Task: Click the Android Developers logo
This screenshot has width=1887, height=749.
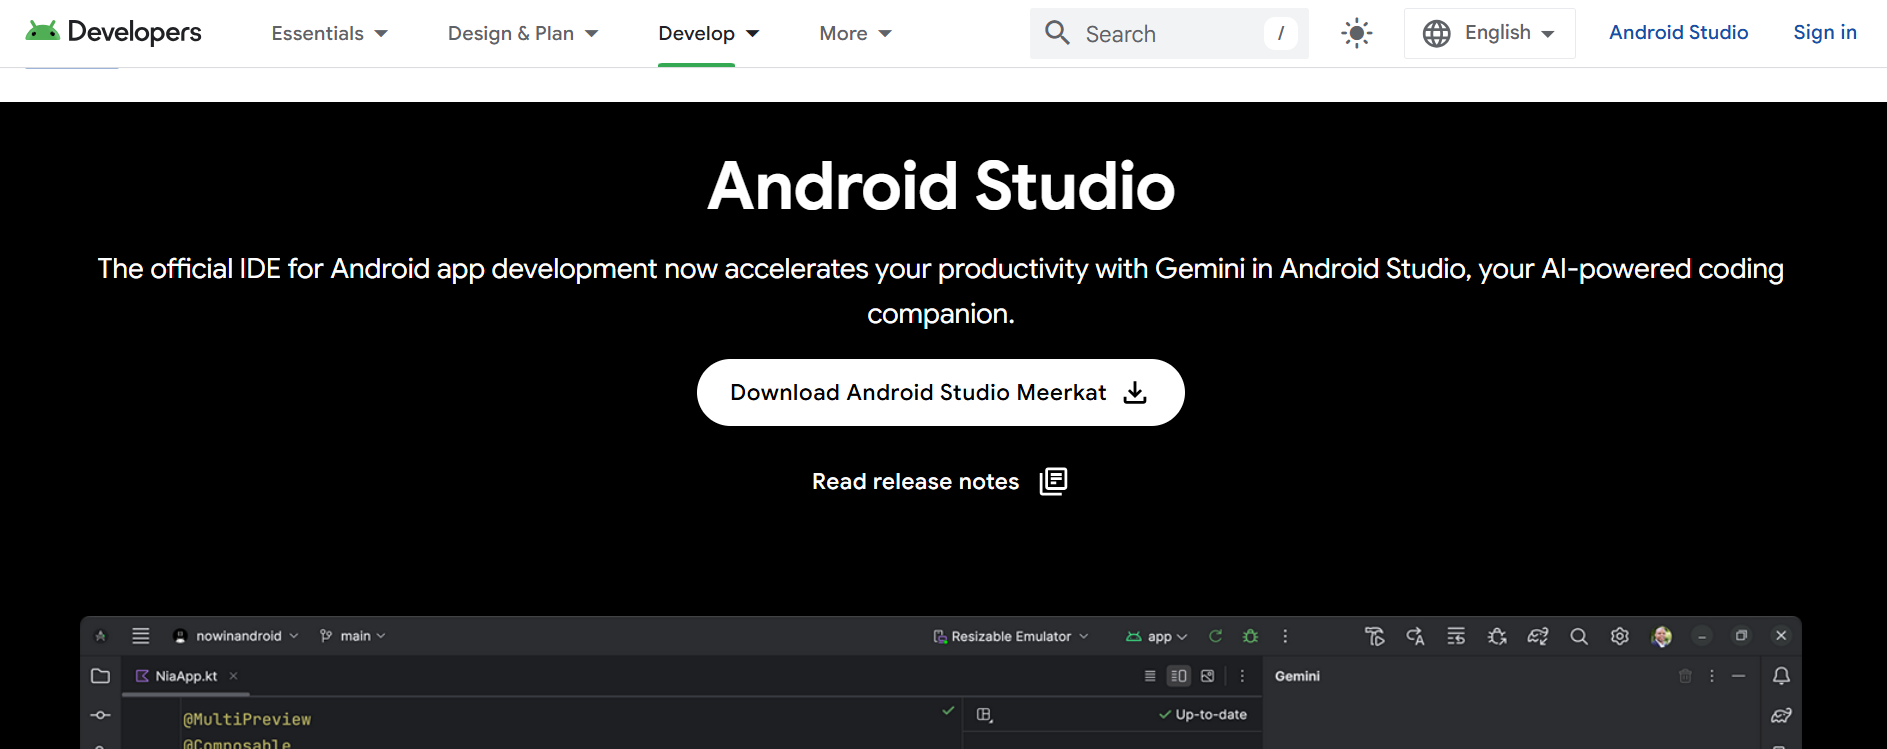Action: (x=113, y=33)
